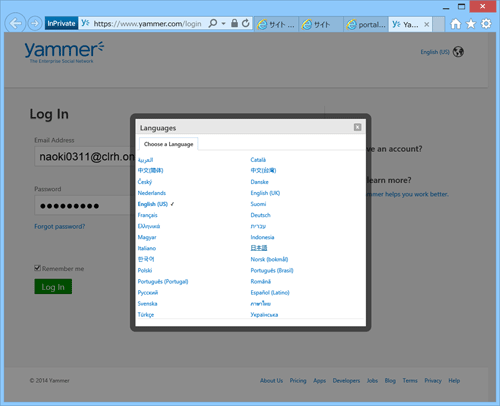
Task: Click the Yammer logo
Action: click(64, 52)
